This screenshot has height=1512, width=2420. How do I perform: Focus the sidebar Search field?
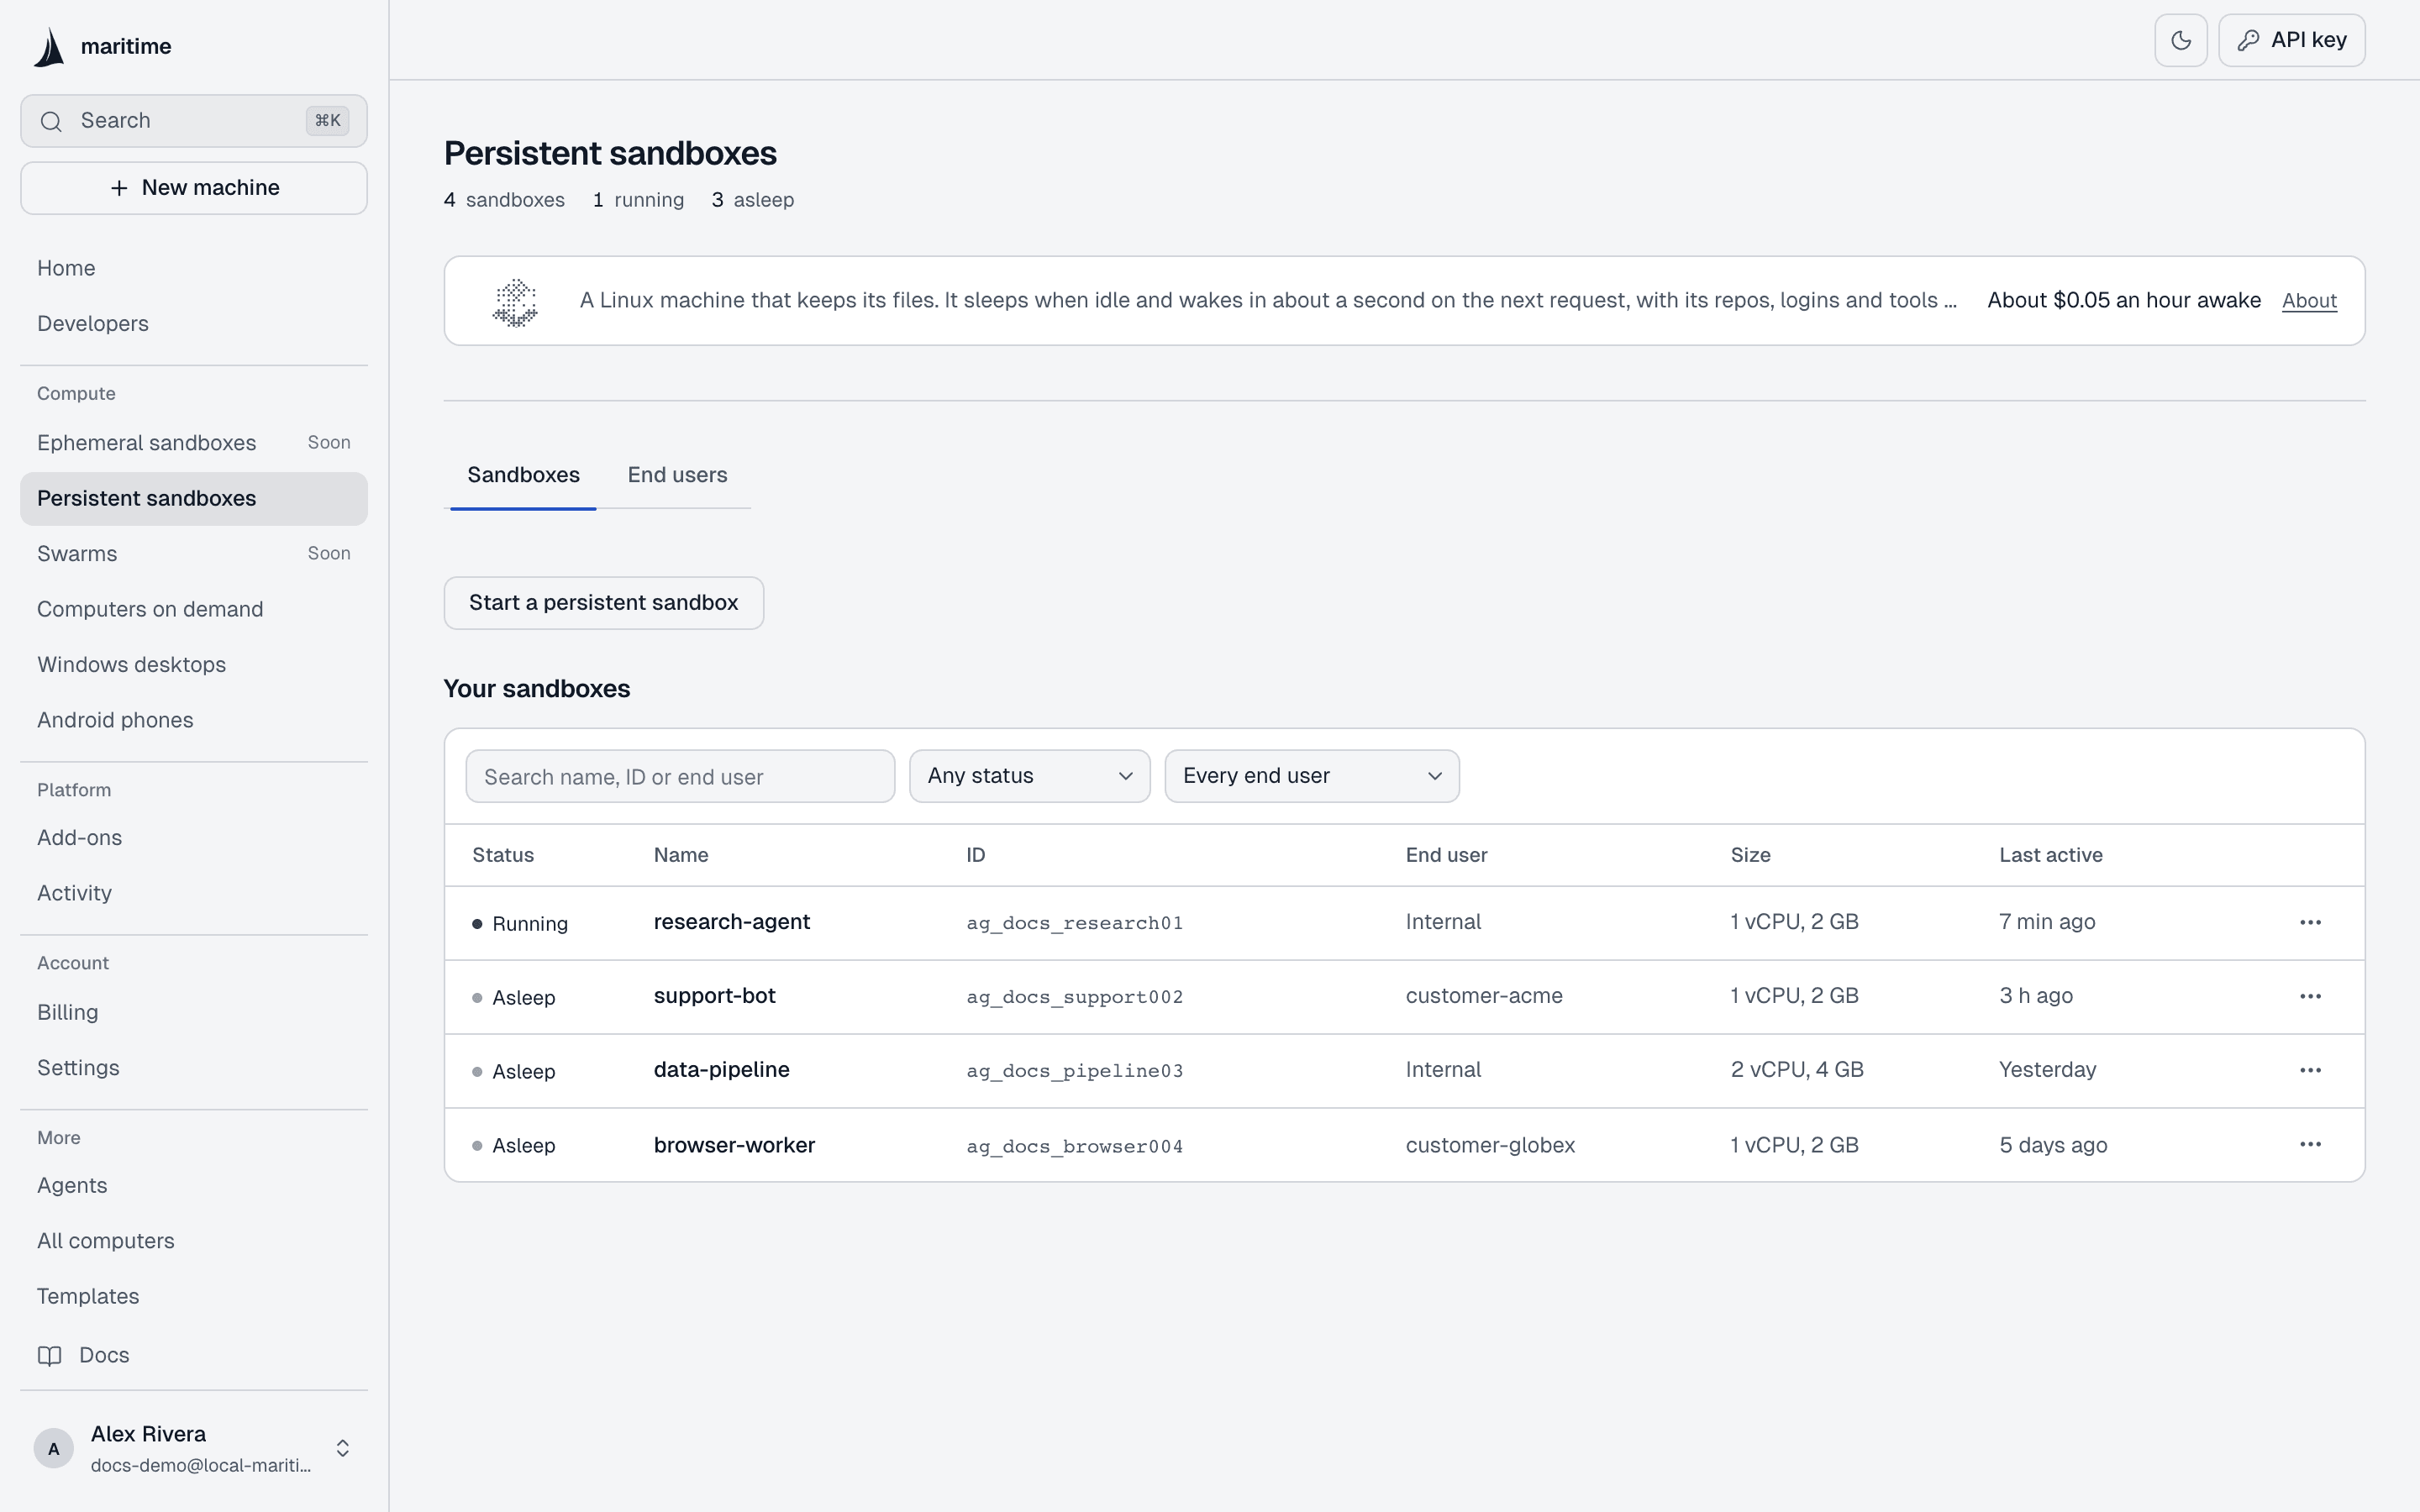click(x=194, y=121)
